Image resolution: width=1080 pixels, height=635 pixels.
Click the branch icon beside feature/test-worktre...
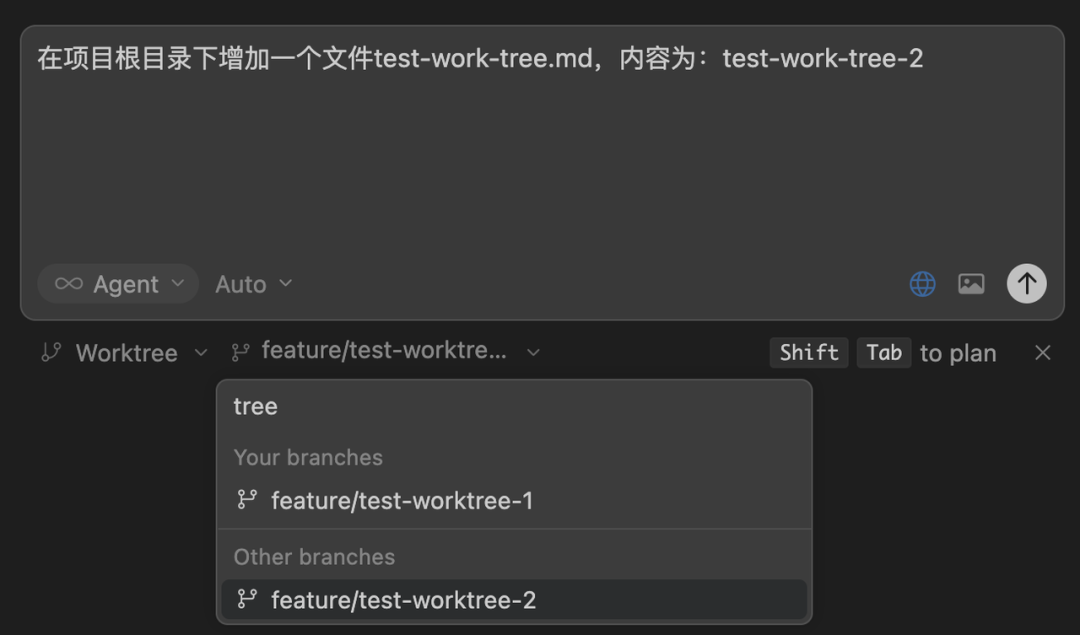(241, 352)
